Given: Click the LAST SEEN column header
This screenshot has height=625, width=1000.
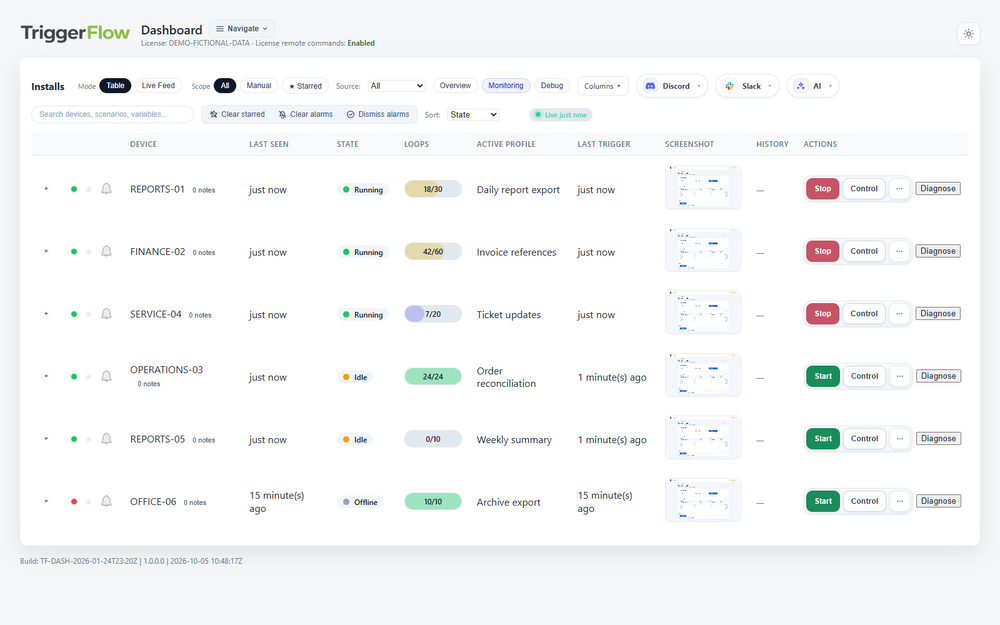Looking at the screenshot, I should click(268, 144).
